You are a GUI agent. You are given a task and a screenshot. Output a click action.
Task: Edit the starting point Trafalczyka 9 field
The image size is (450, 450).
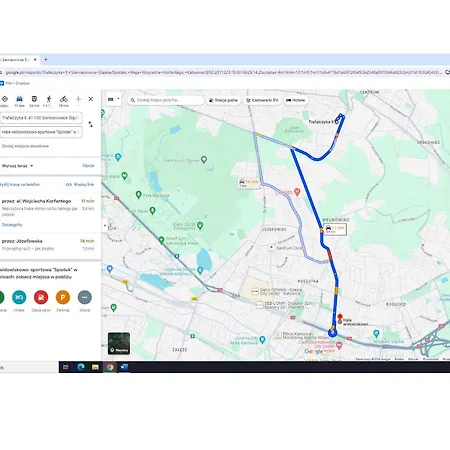point(41,118)
